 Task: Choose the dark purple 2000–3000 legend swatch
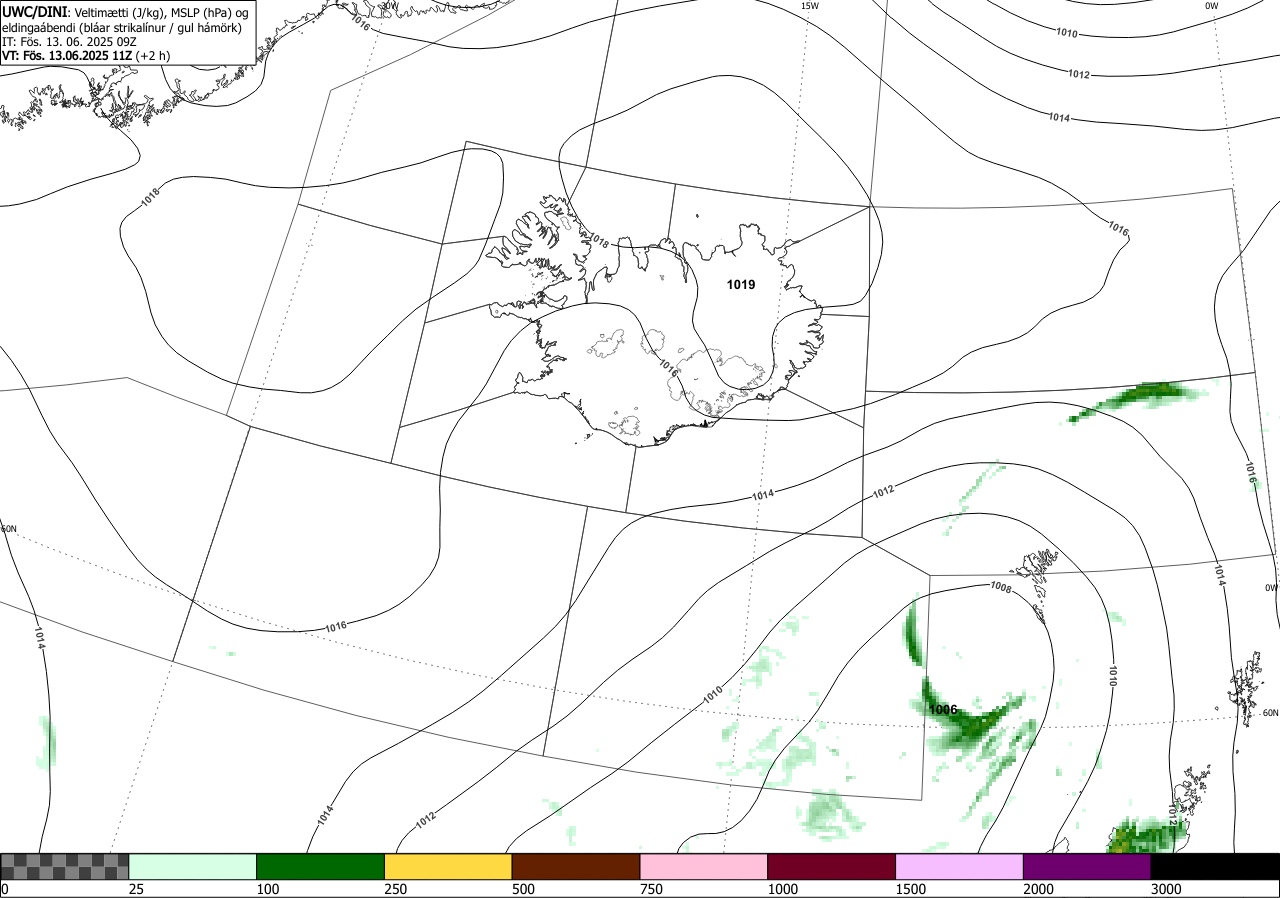tap(1087, 866)
